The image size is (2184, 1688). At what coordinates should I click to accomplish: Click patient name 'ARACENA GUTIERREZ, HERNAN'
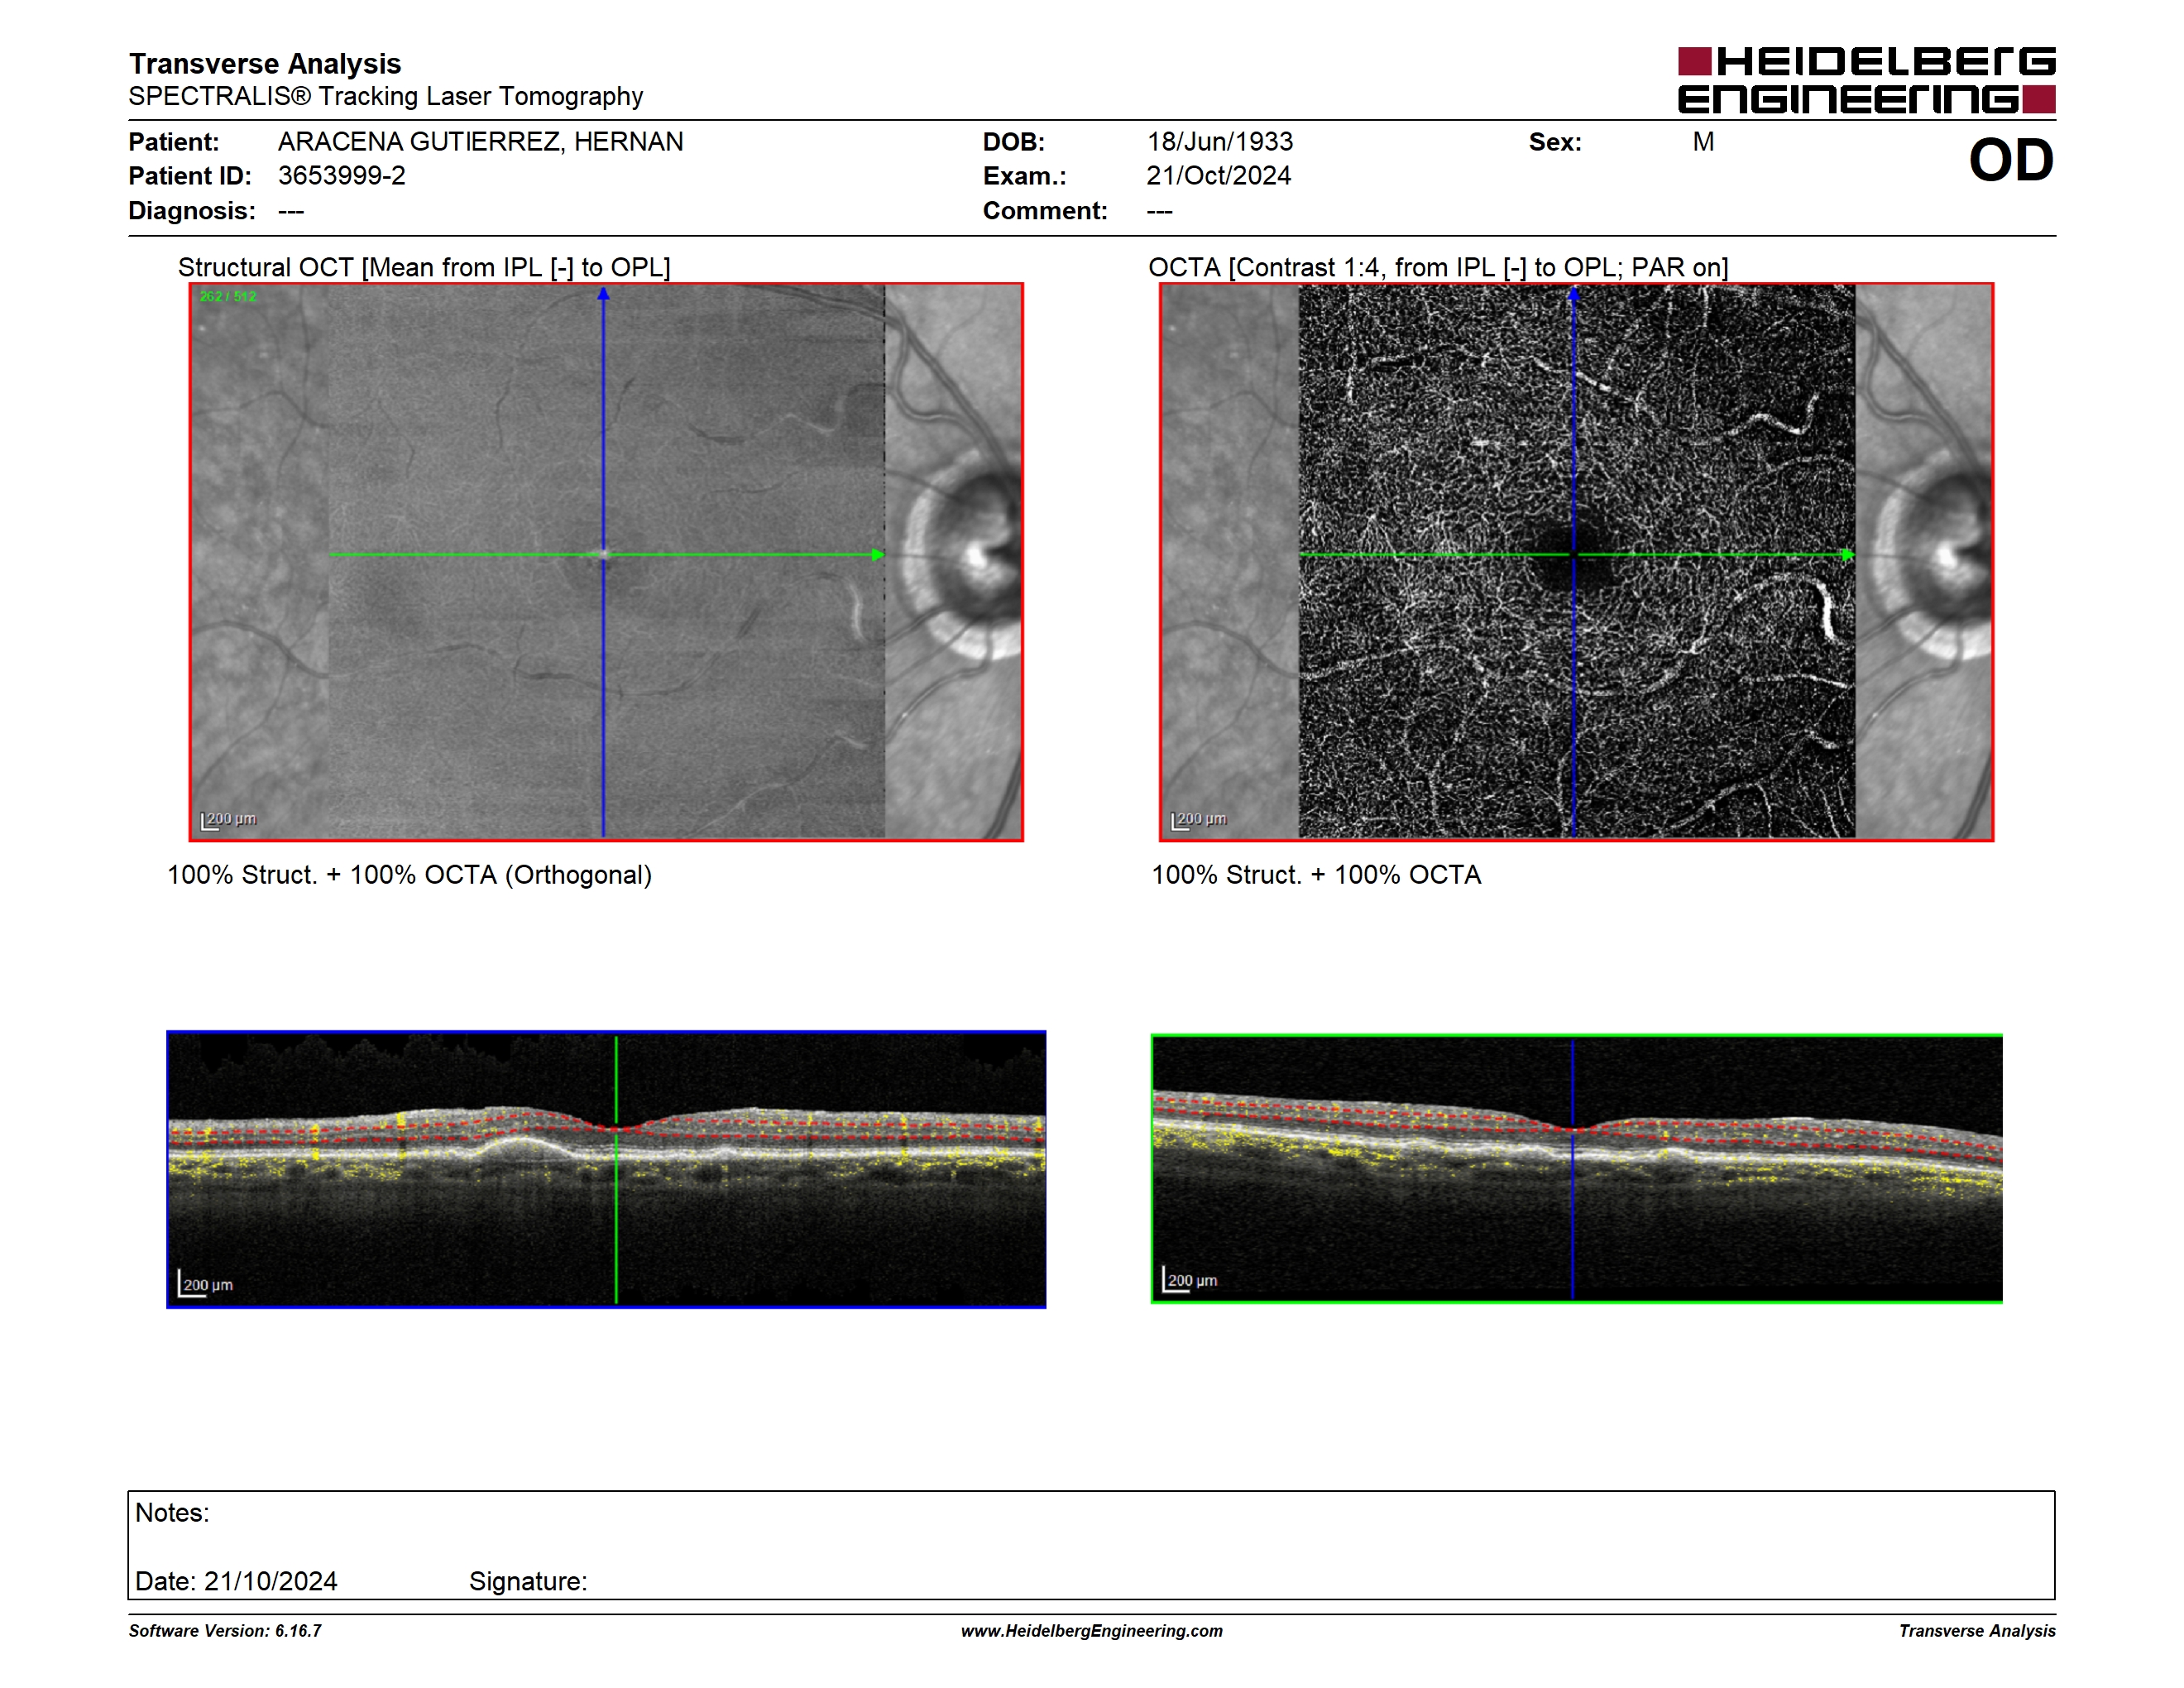(x=481, y=142)
